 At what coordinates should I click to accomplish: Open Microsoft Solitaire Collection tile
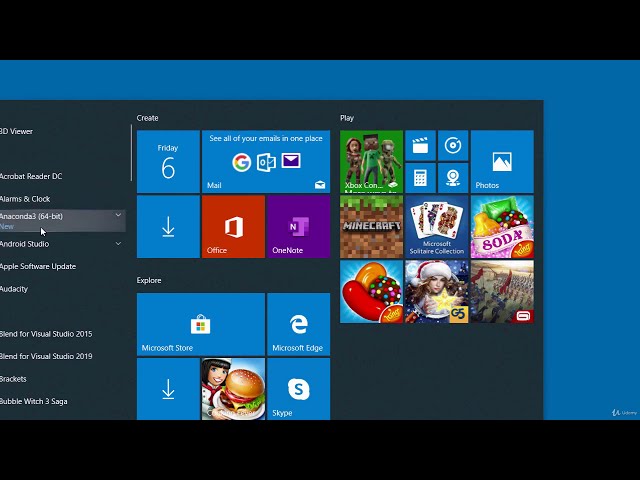coord(437,227)
